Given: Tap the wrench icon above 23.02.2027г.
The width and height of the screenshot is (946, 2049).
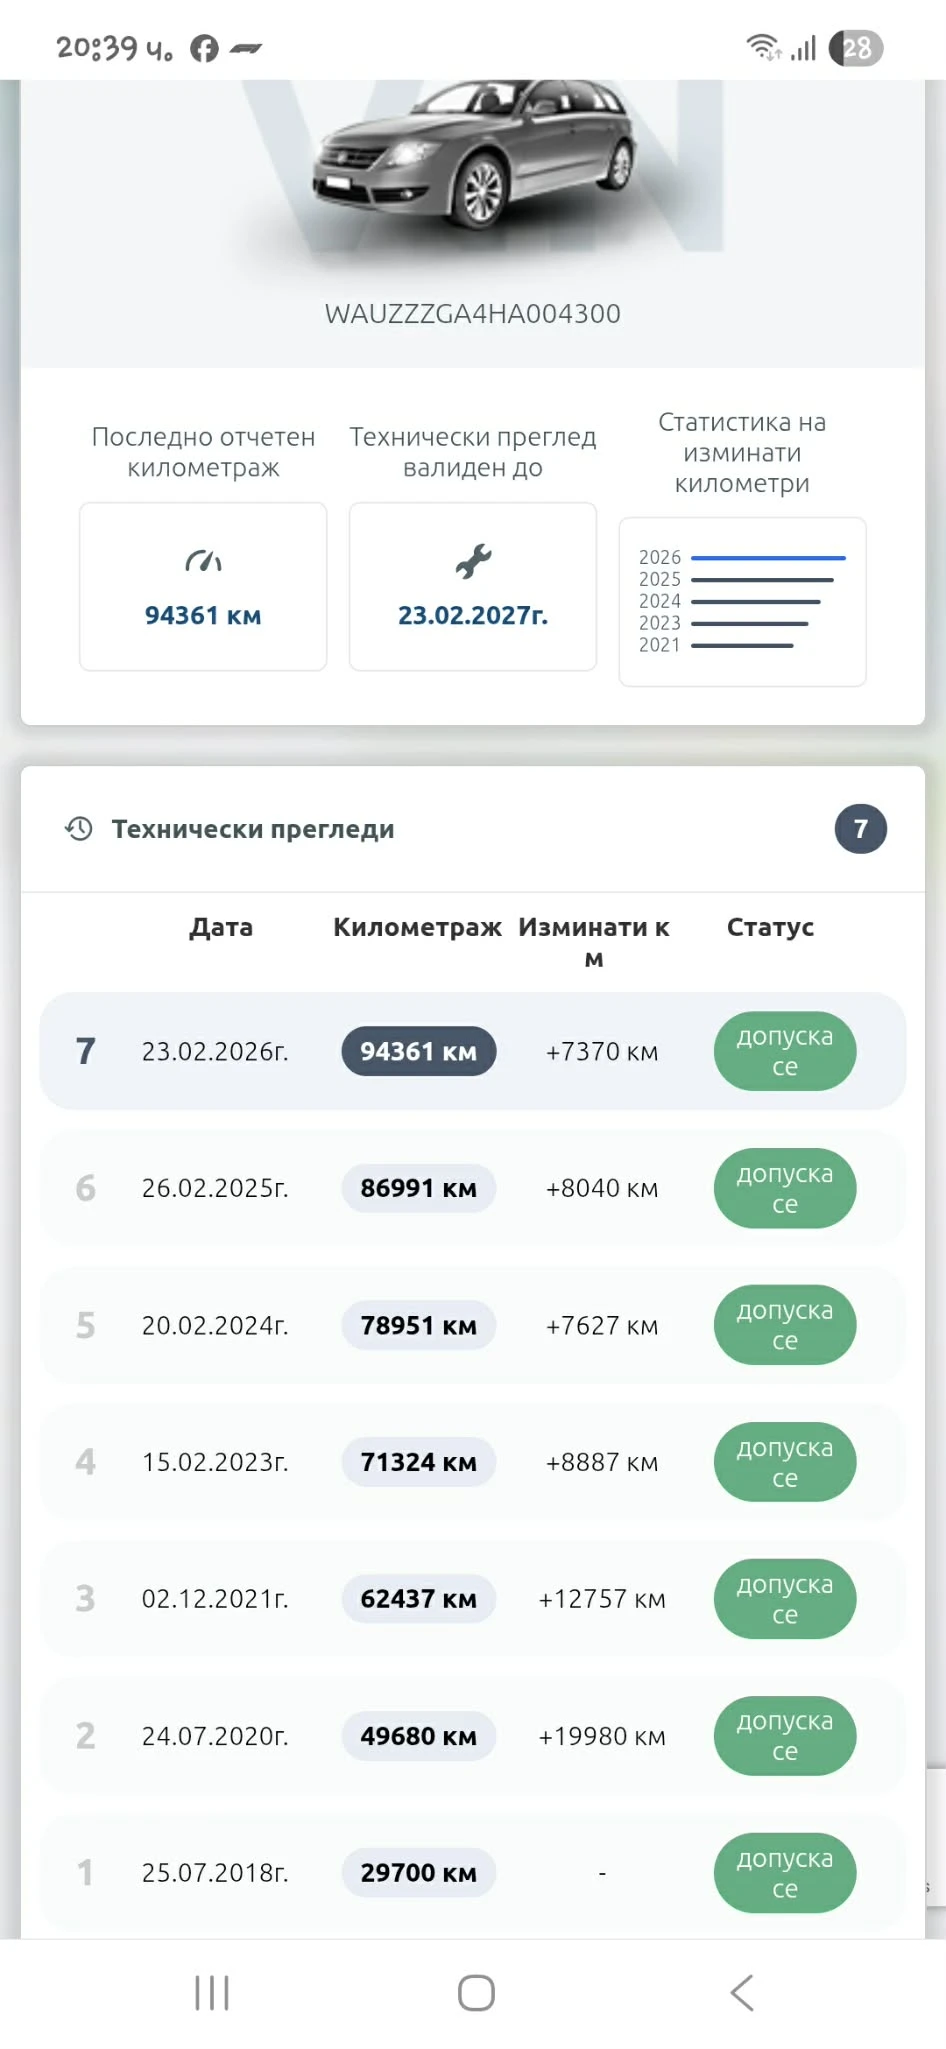Looking at the screenshot, I should tap(473, 561).
